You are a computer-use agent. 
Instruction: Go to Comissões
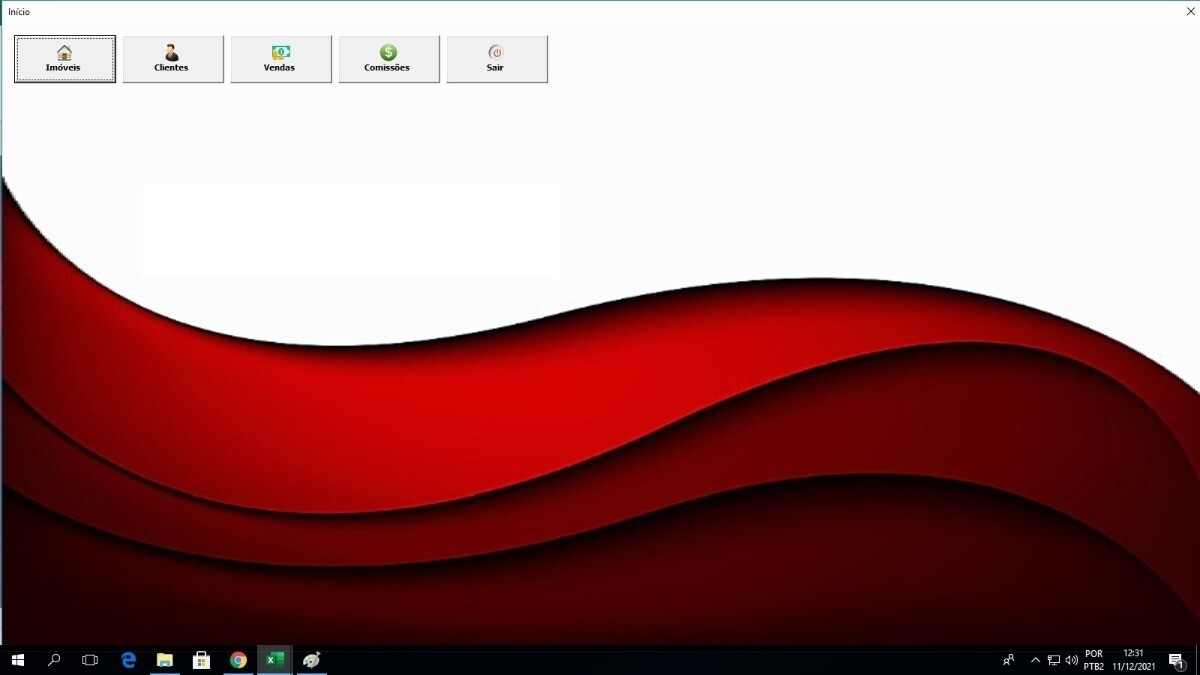coord(388,59)
